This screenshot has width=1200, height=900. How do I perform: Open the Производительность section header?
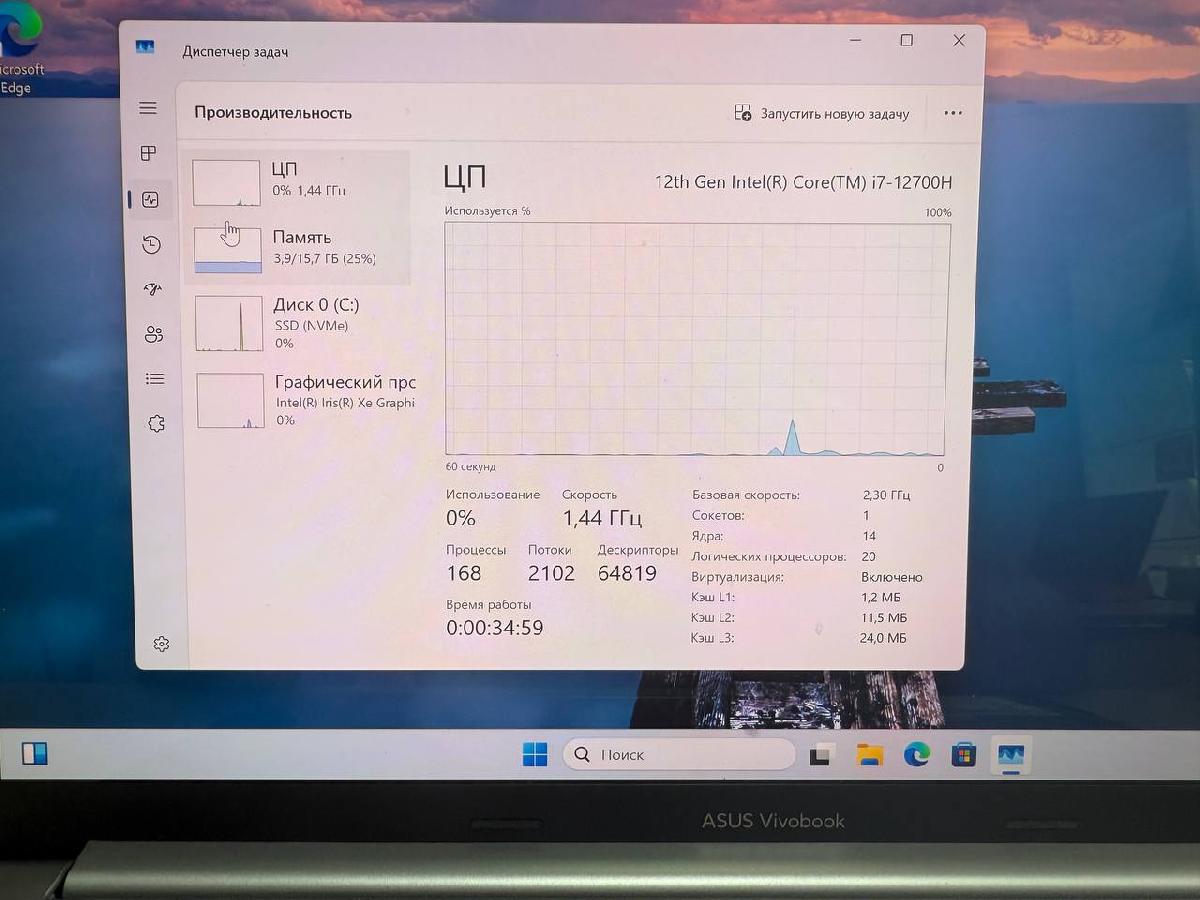point(273,113)
